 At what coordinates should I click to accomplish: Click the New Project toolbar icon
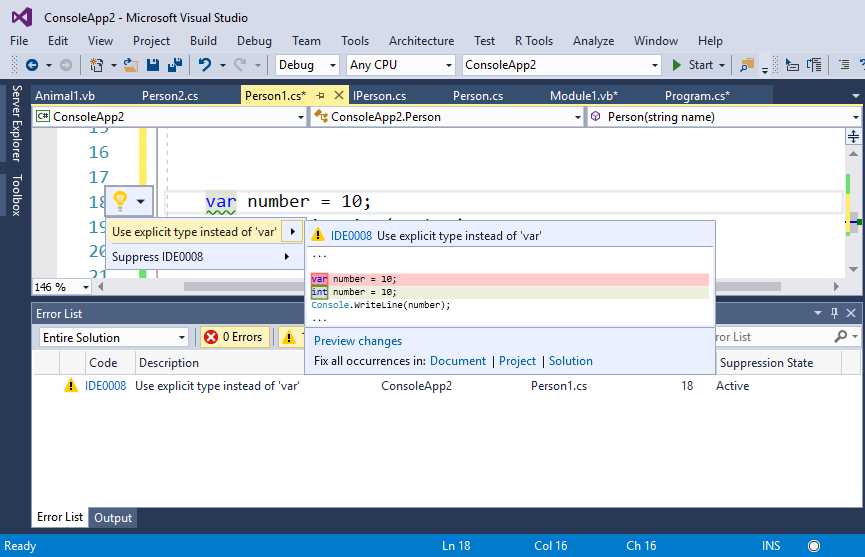(x=97, y=65)
